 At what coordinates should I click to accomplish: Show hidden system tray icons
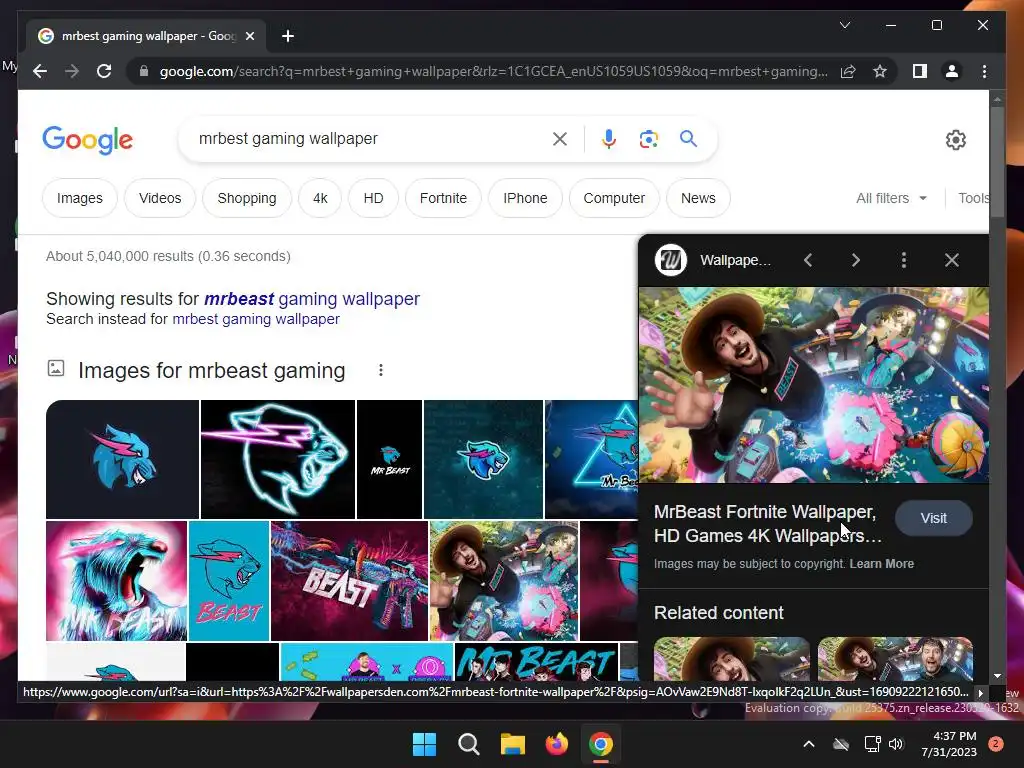coord(808,744)
